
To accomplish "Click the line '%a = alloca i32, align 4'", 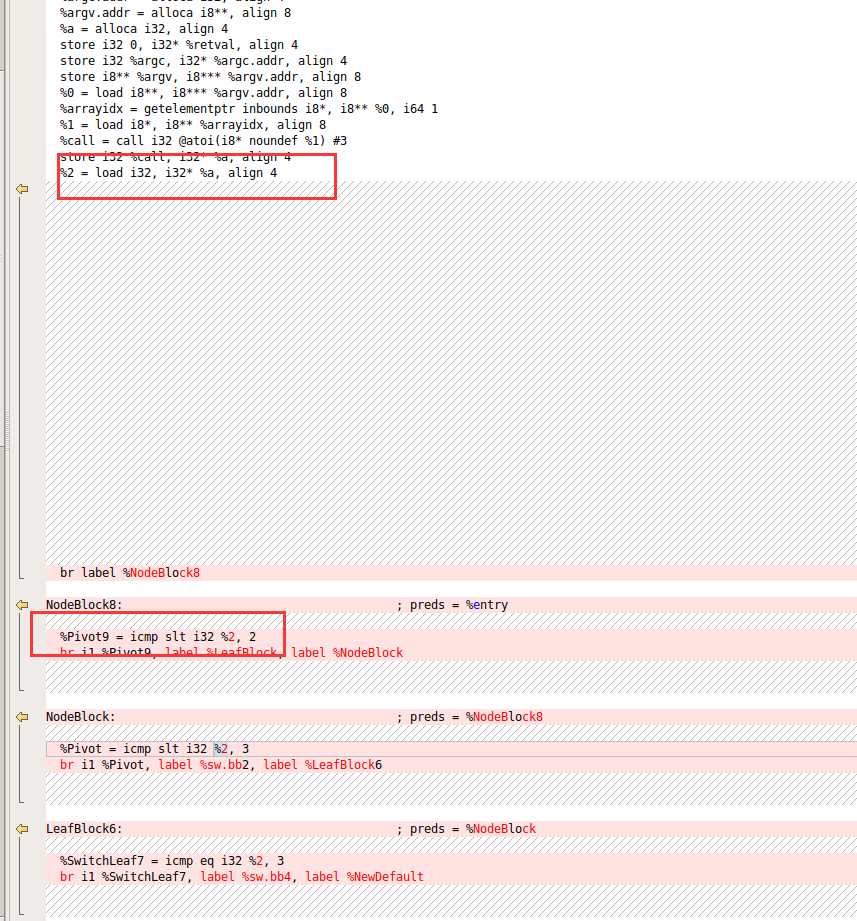I will 144,29.
